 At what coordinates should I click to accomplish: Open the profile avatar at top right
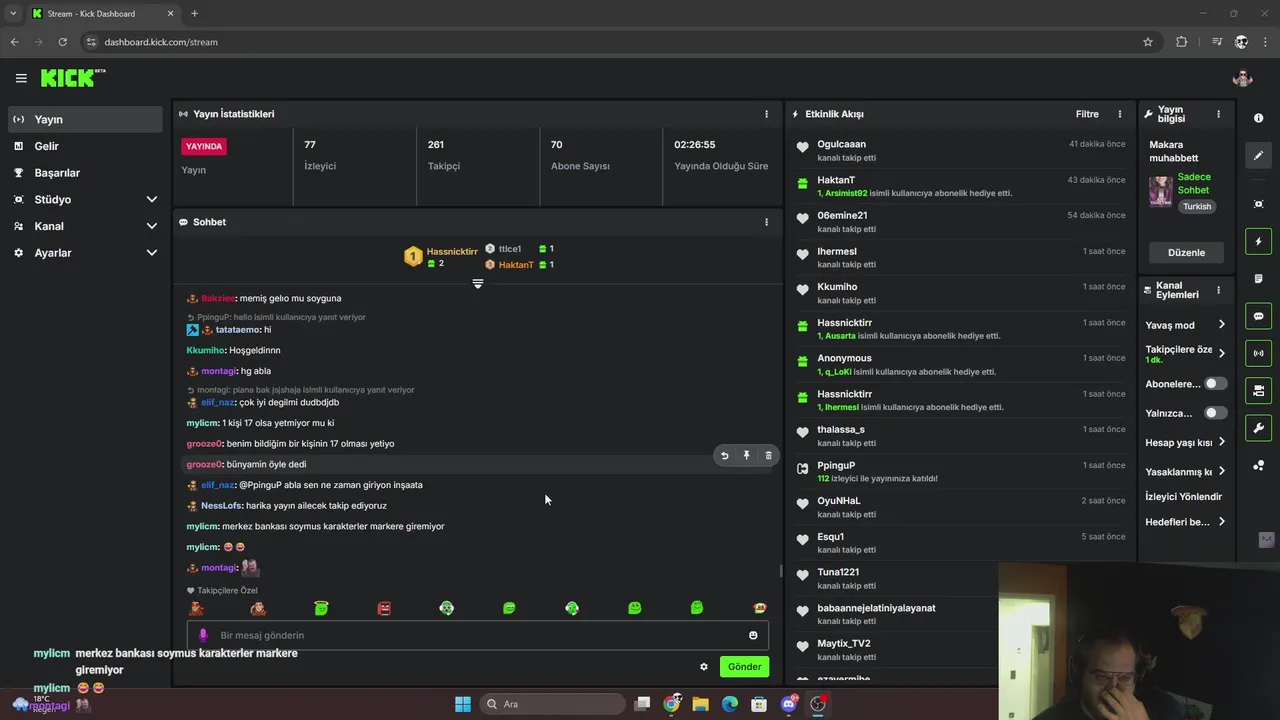[1242, 78]
